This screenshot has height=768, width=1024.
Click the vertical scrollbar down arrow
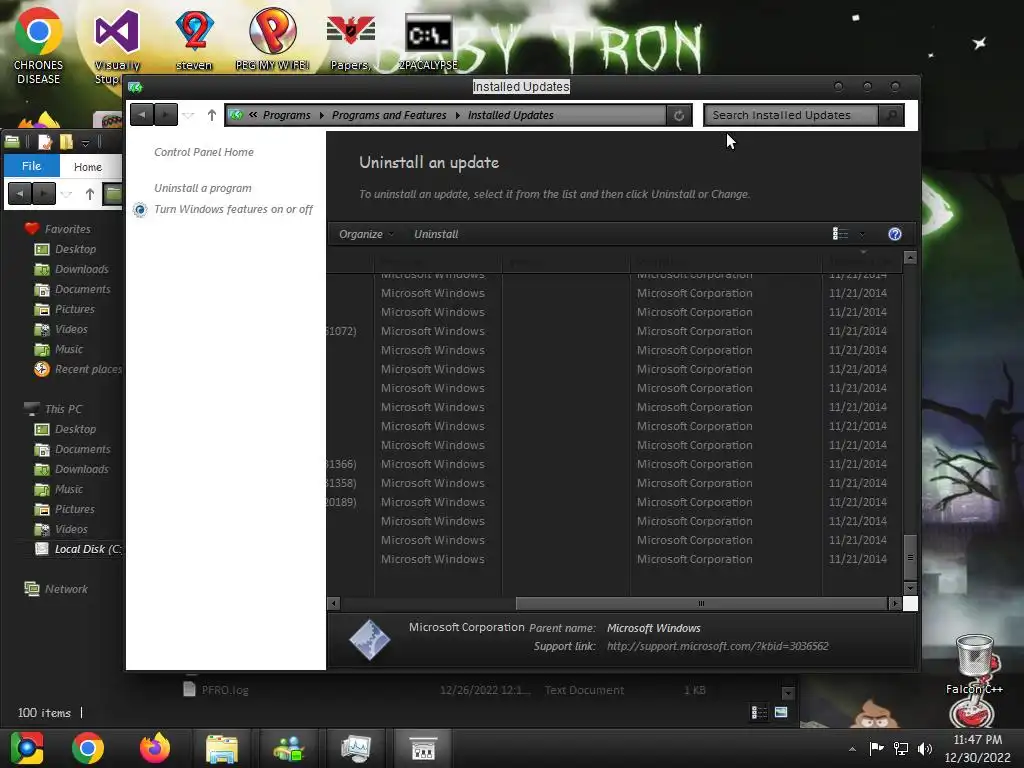[x=910, y=588]
